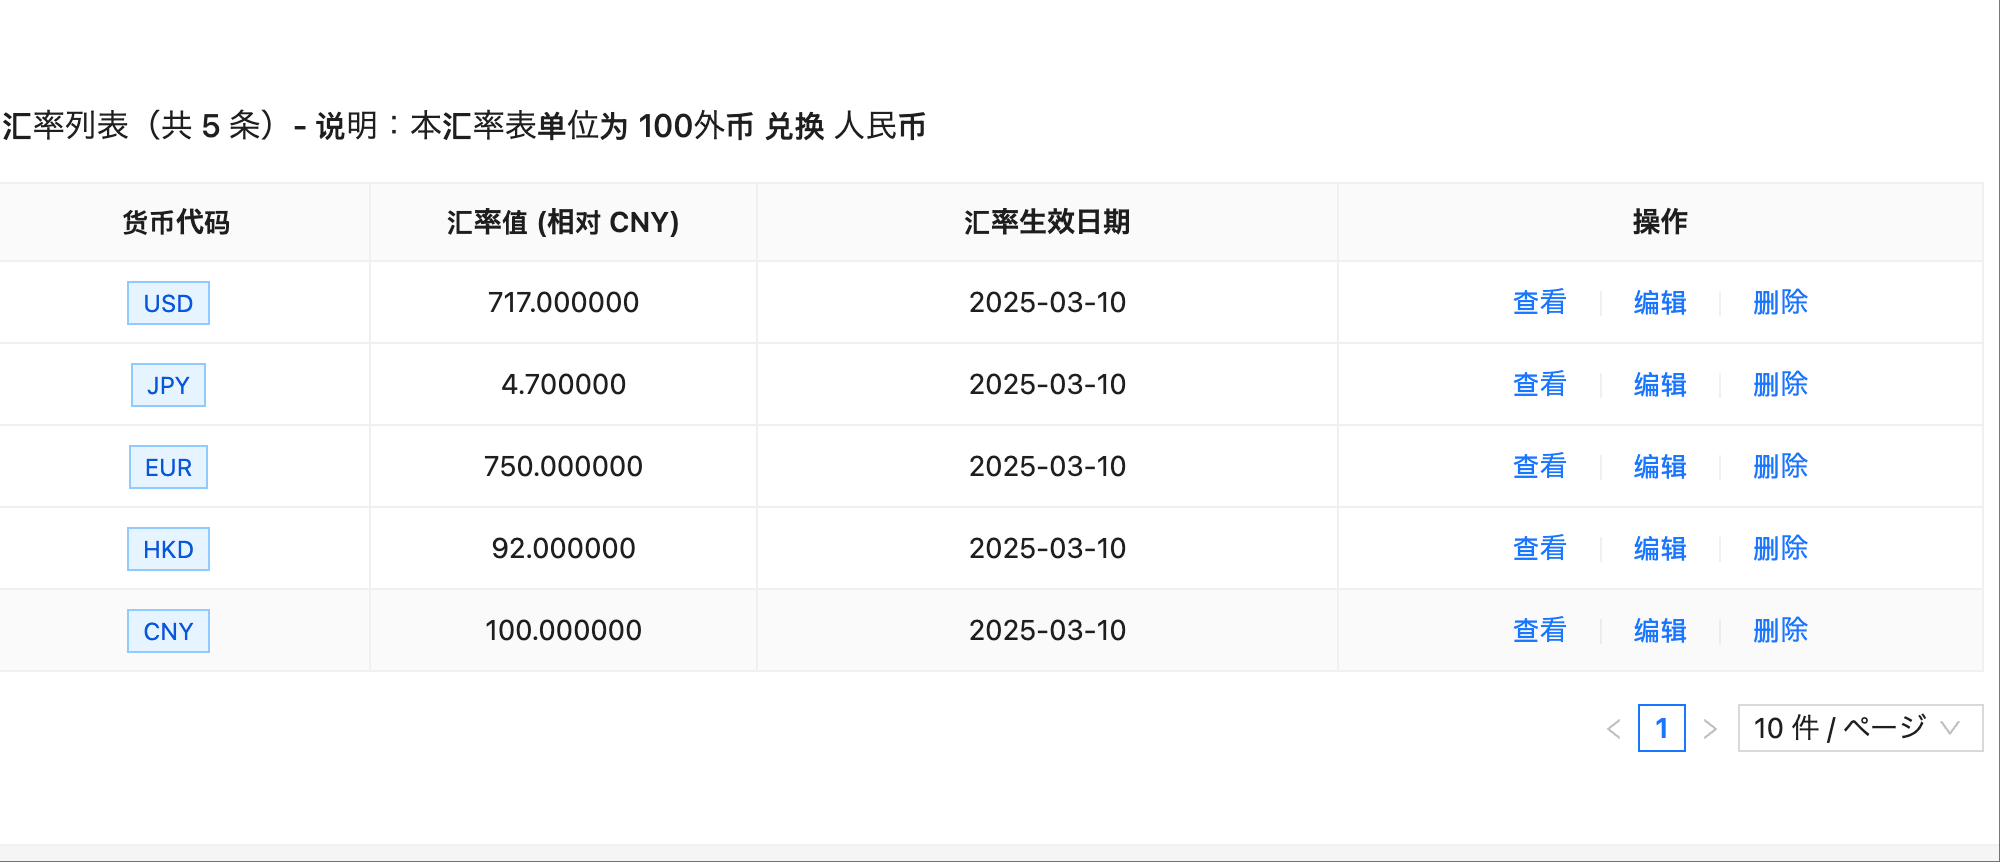Edit the USD exchange rate
2000x862 pixels.
[1660, 302]
